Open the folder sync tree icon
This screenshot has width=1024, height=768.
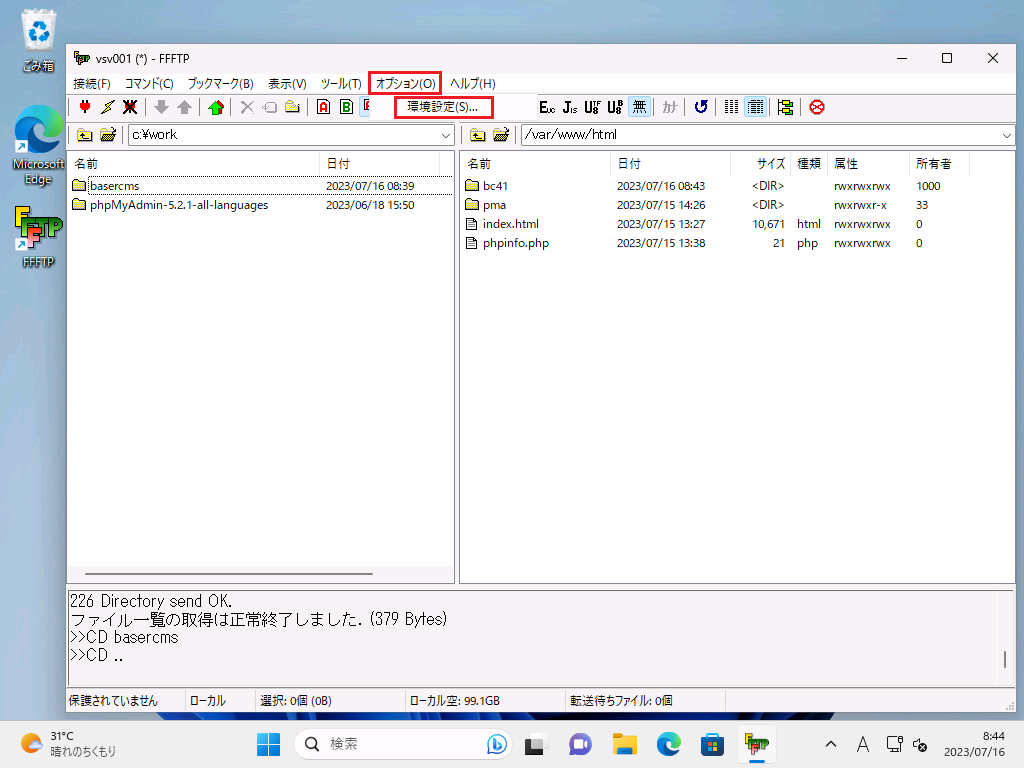point(785,107)
